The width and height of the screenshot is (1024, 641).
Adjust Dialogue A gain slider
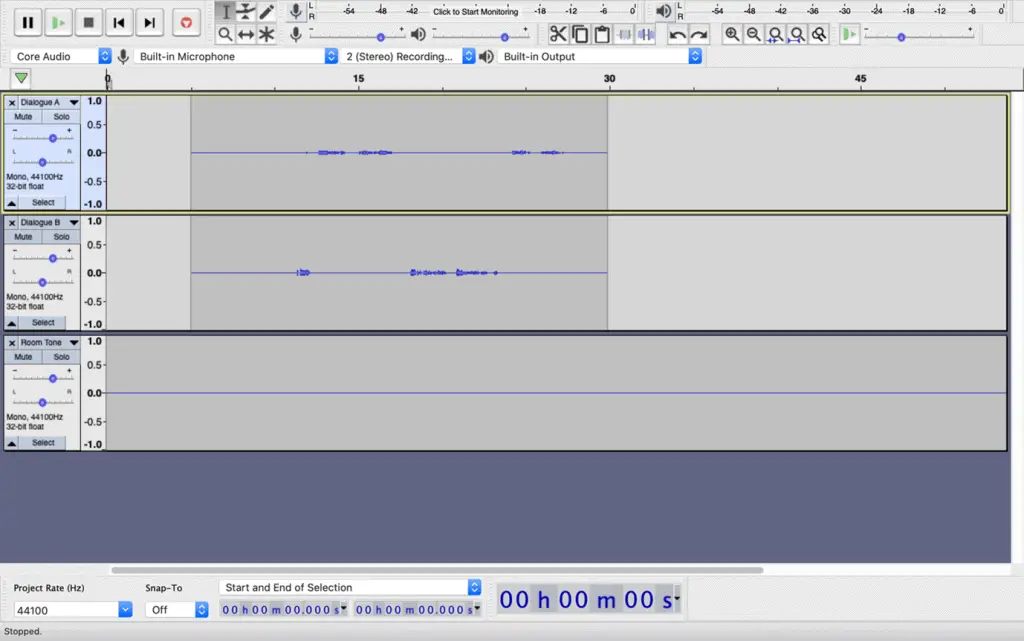53,138
